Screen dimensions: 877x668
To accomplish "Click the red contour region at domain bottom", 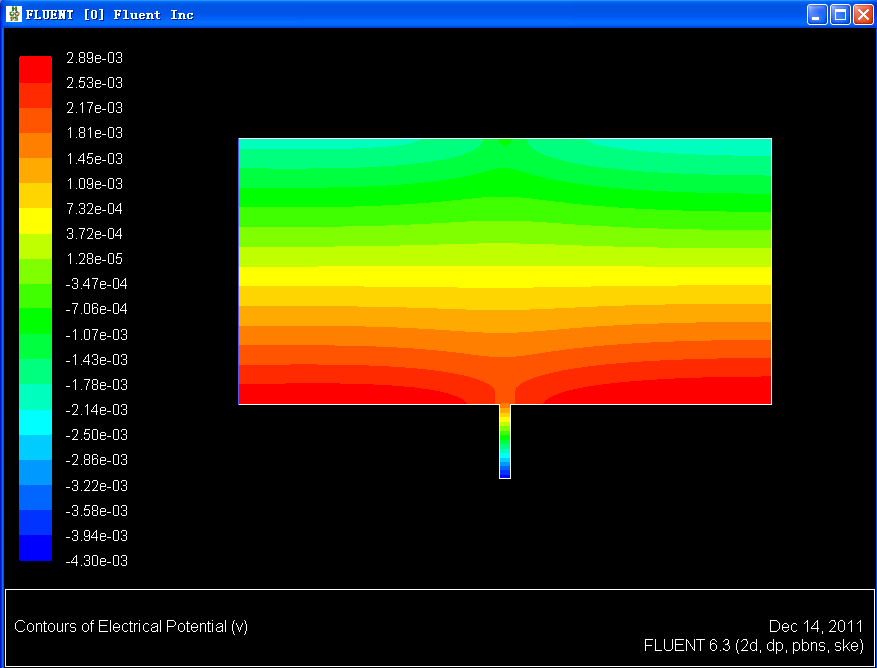I will [x=330, y=394].
